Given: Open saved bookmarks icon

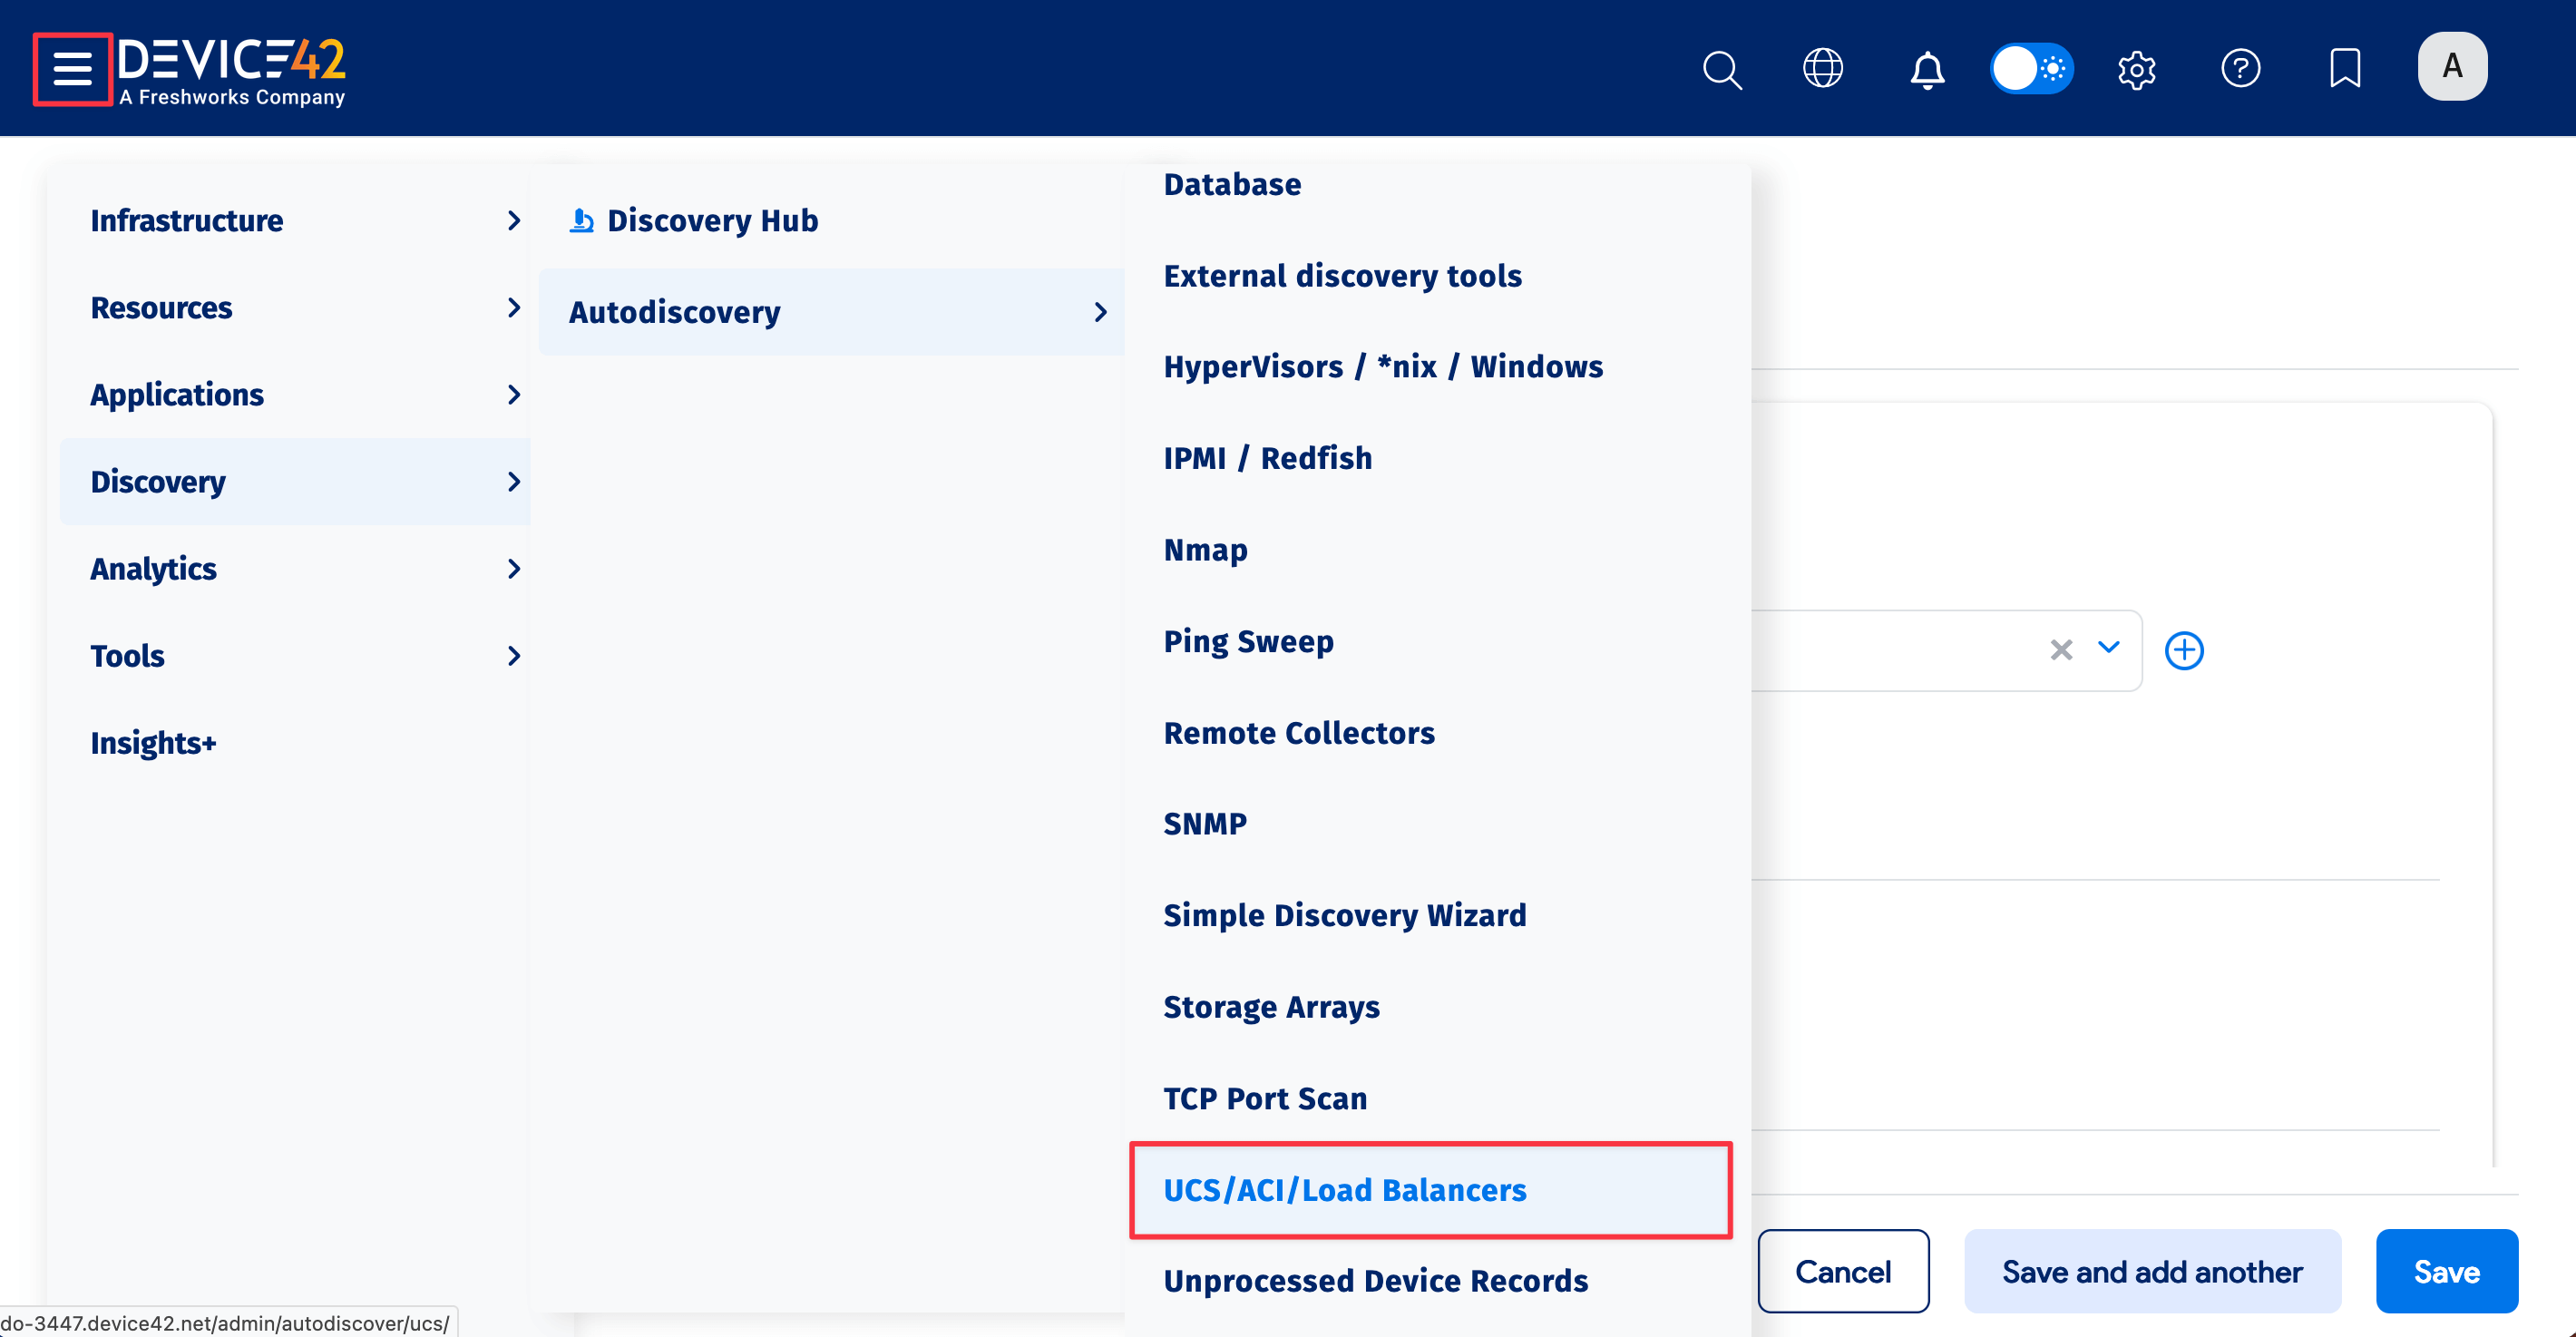Looking at the screenshot, I should pos(2345,68).
